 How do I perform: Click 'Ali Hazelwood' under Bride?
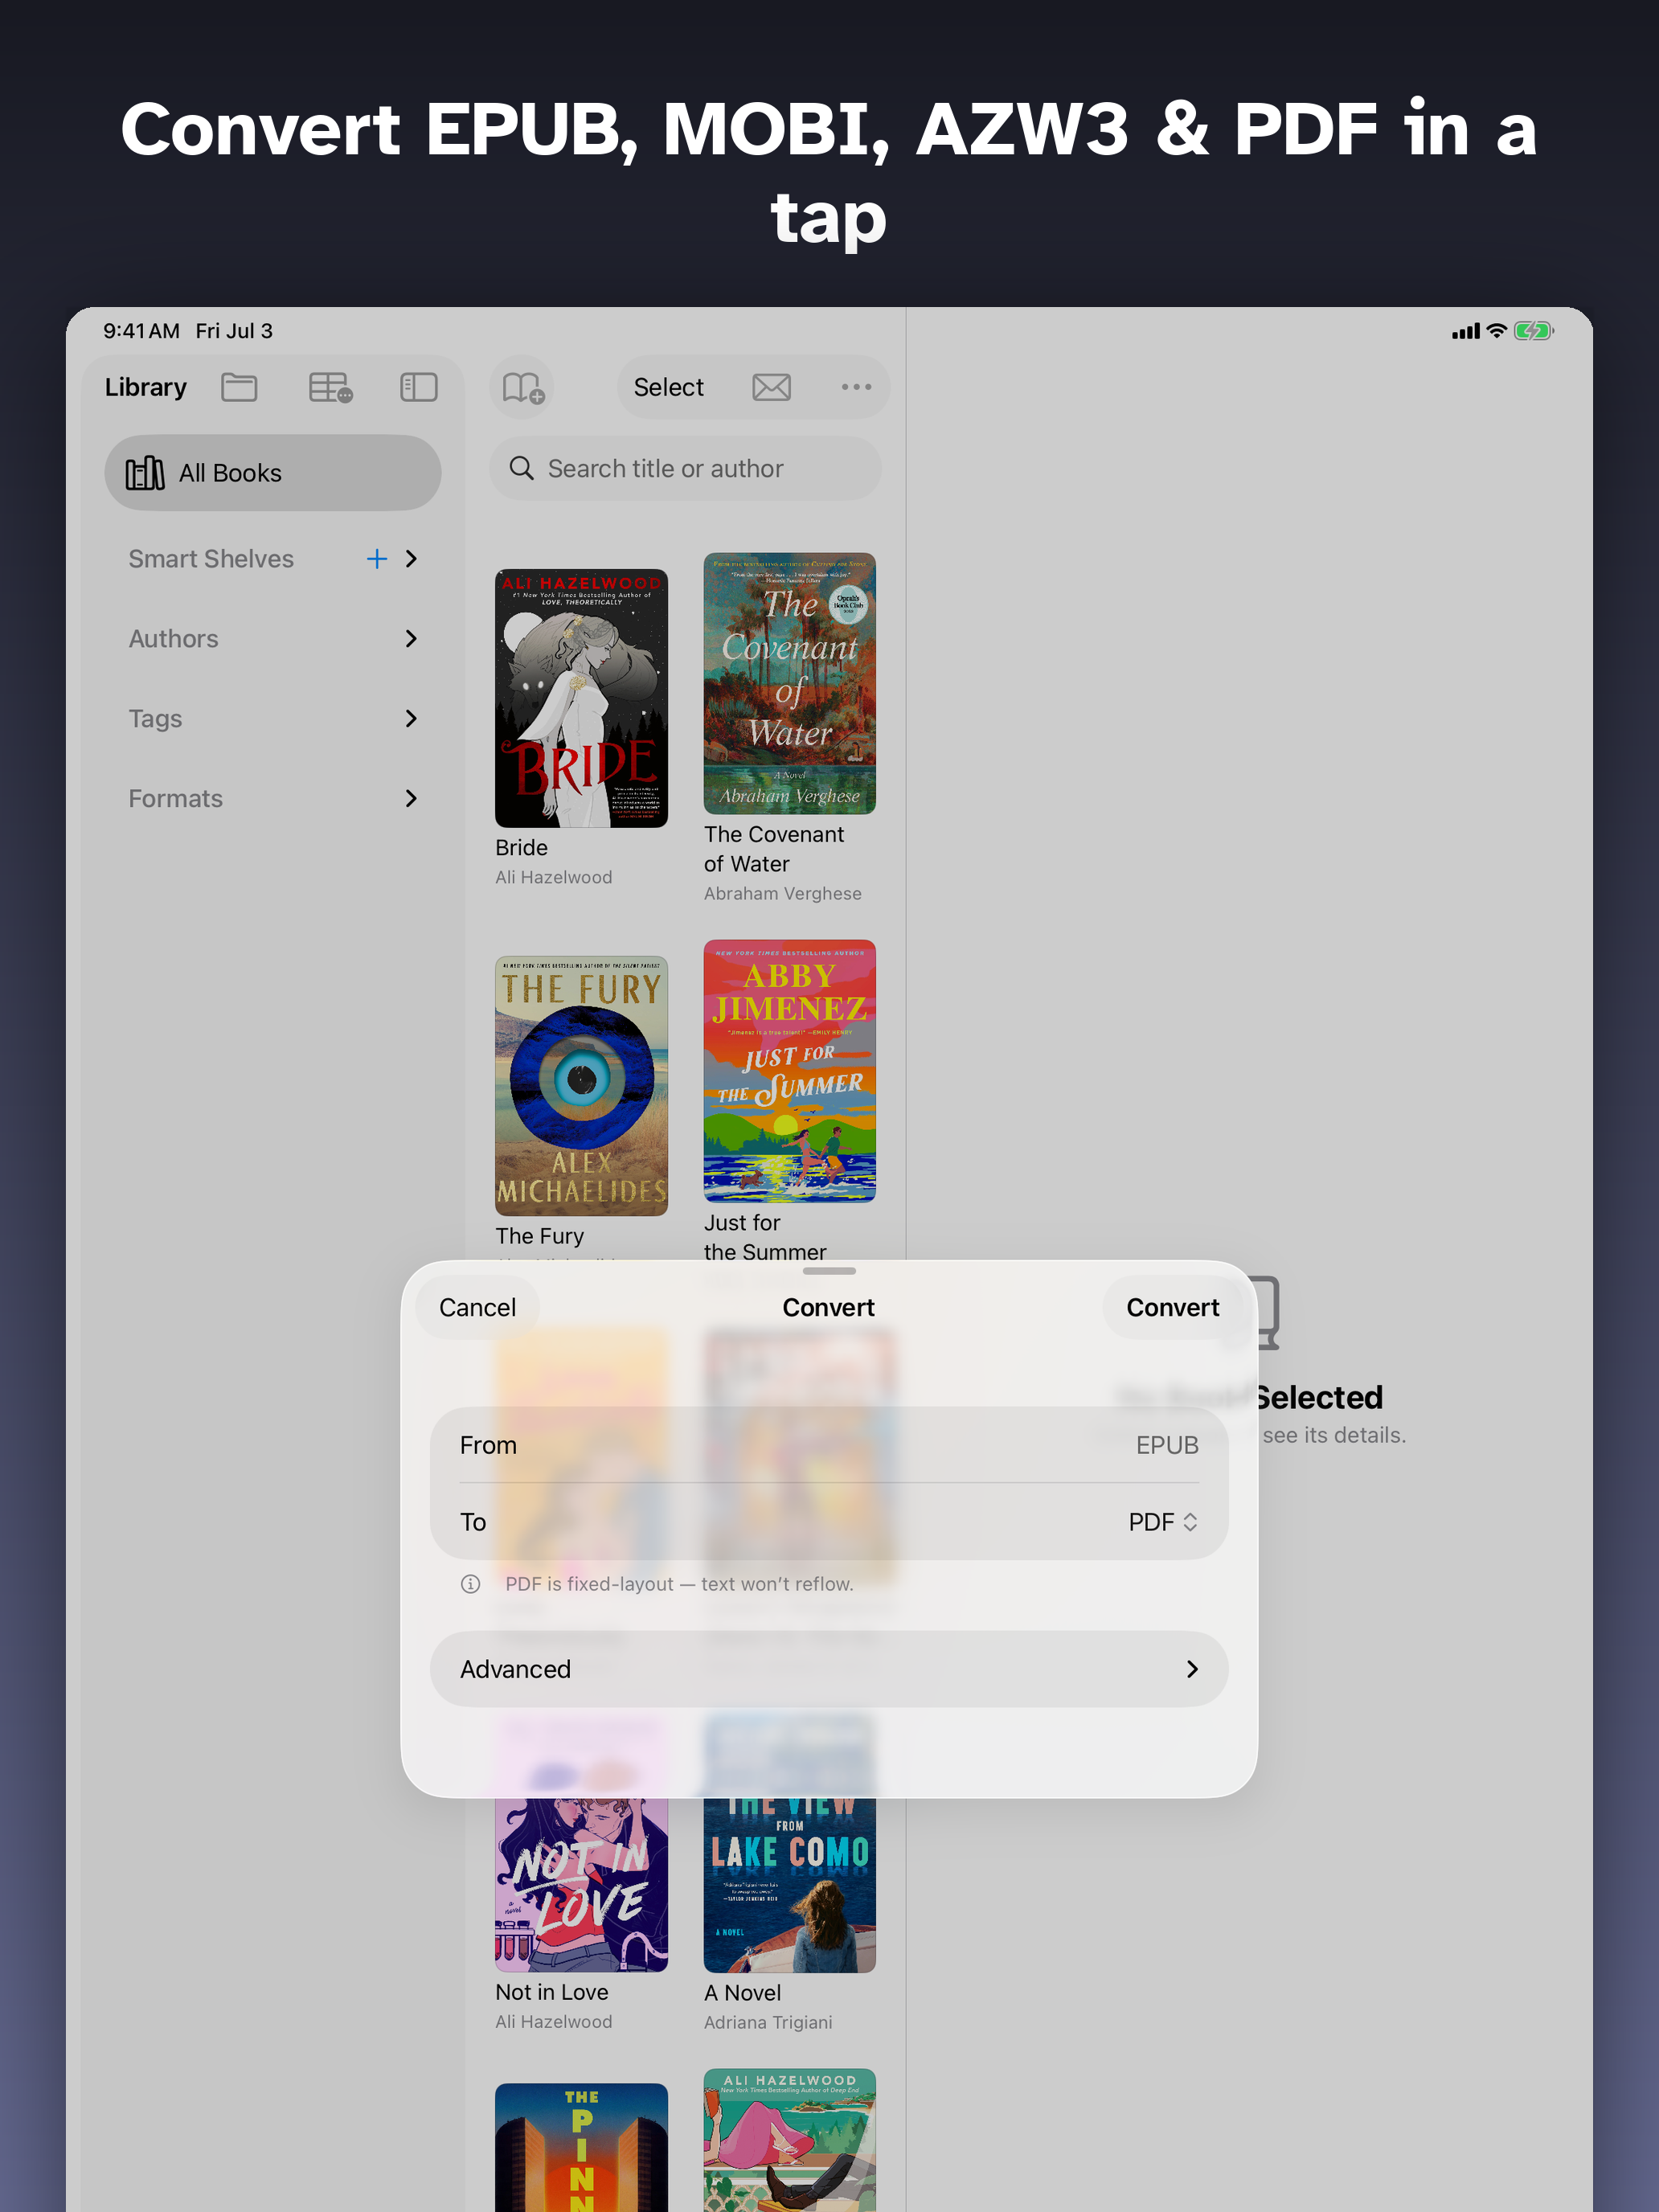pyautogui.click(x=553, y=877)
